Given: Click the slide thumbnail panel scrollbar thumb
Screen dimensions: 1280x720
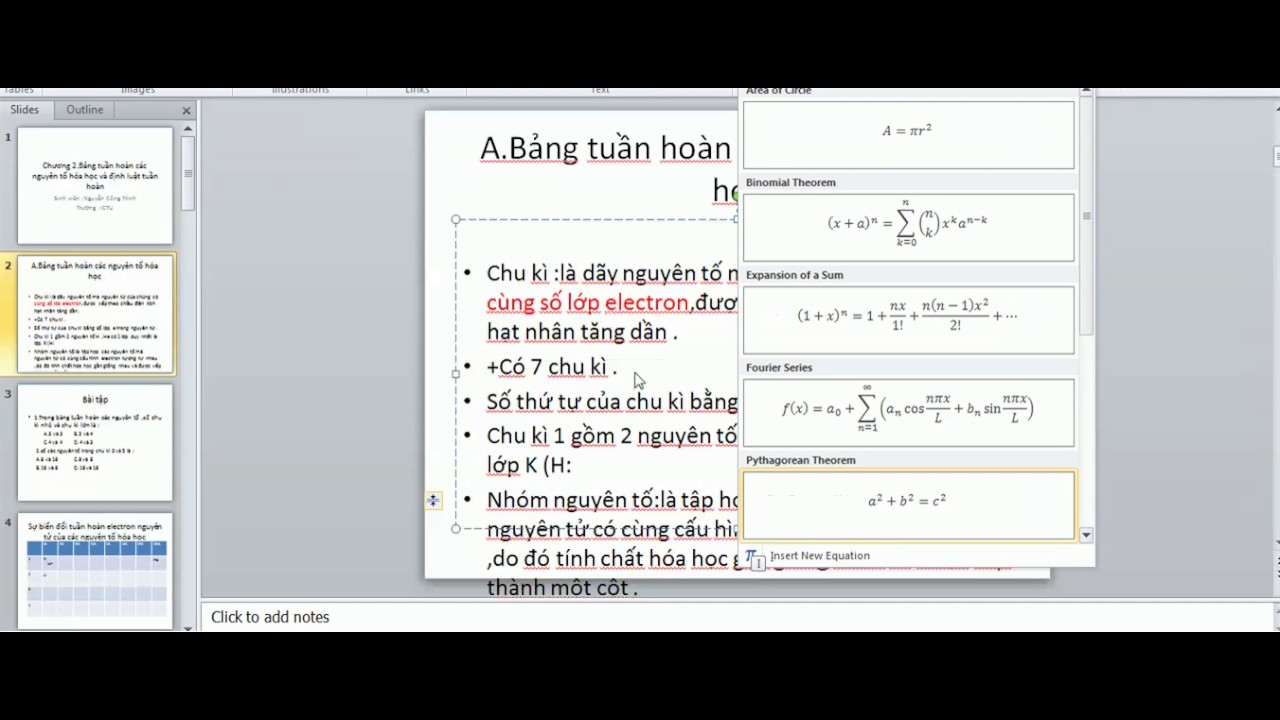Looking at the screenshot, I should (187, 173).
